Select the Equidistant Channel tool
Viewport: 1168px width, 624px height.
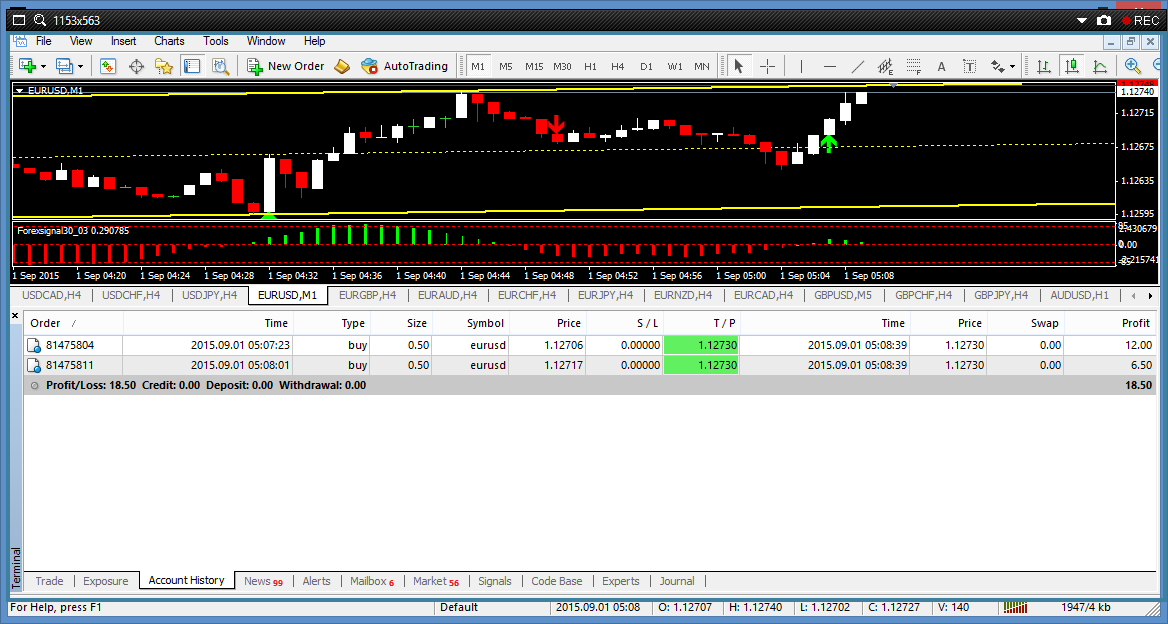(885, 66)
